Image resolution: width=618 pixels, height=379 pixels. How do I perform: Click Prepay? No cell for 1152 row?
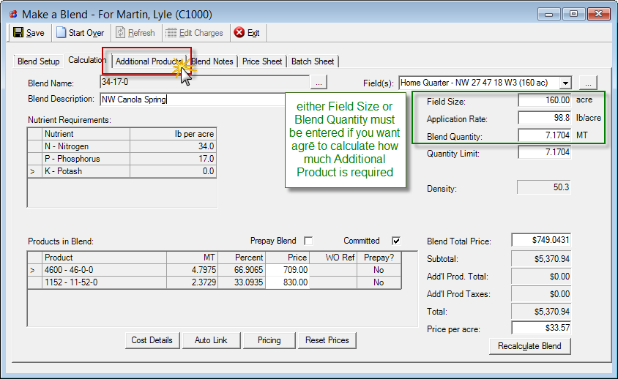(379, 282)
